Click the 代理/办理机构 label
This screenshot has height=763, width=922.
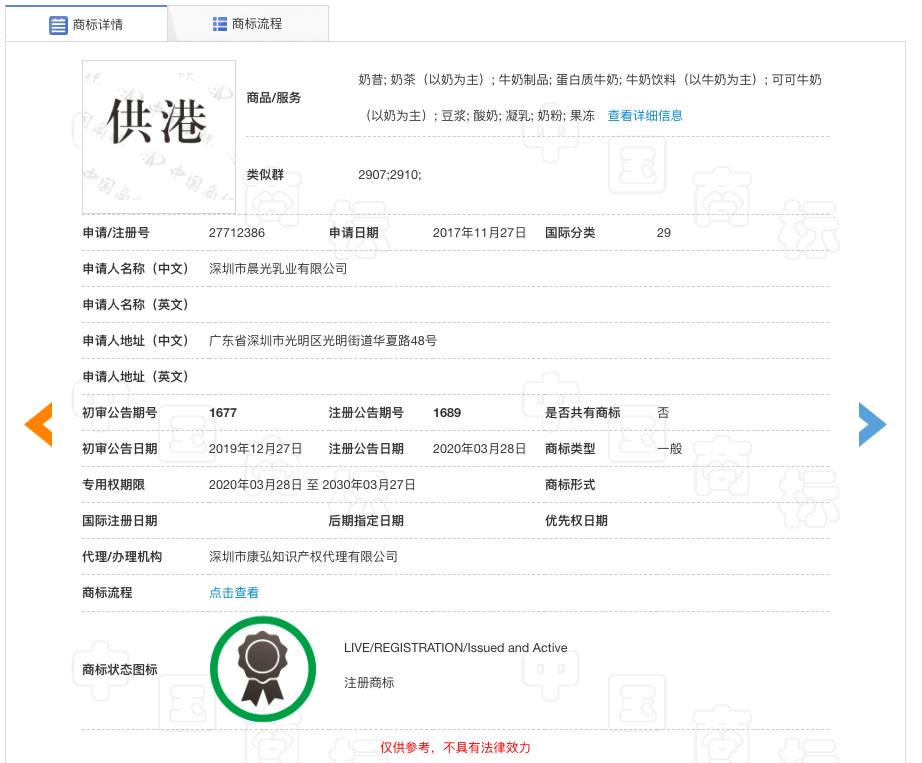(122, 557)
